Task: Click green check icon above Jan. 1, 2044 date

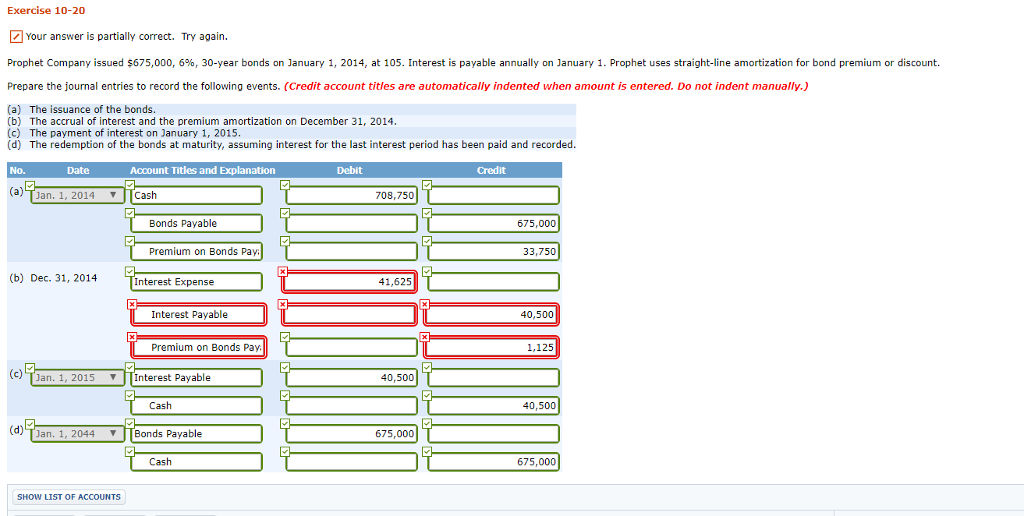Action: (30, 423)
